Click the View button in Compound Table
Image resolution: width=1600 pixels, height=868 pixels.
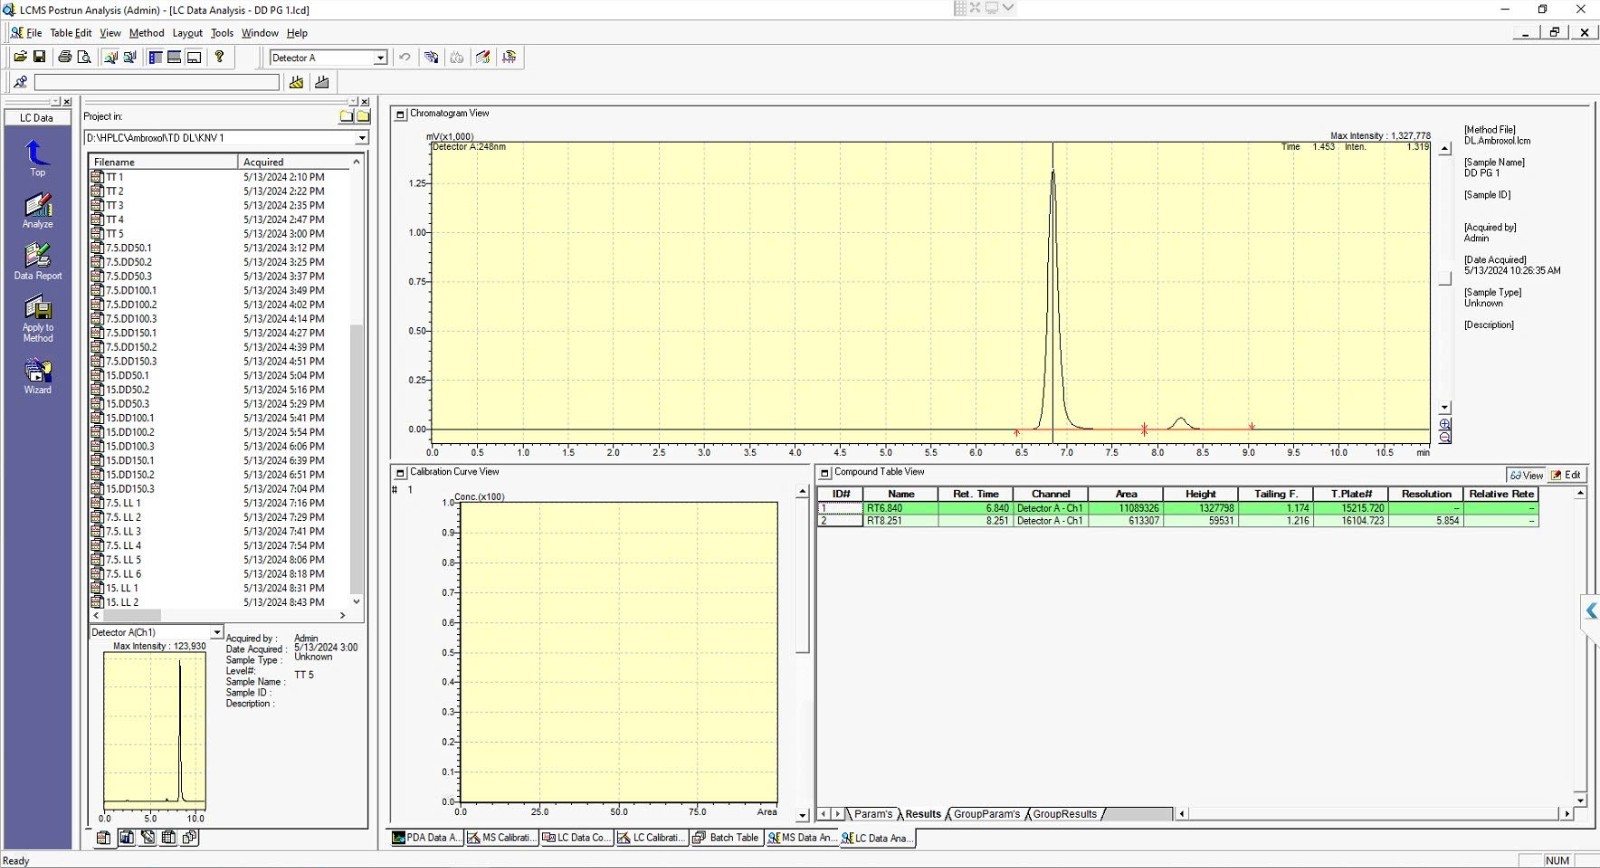coord(1526,475)
